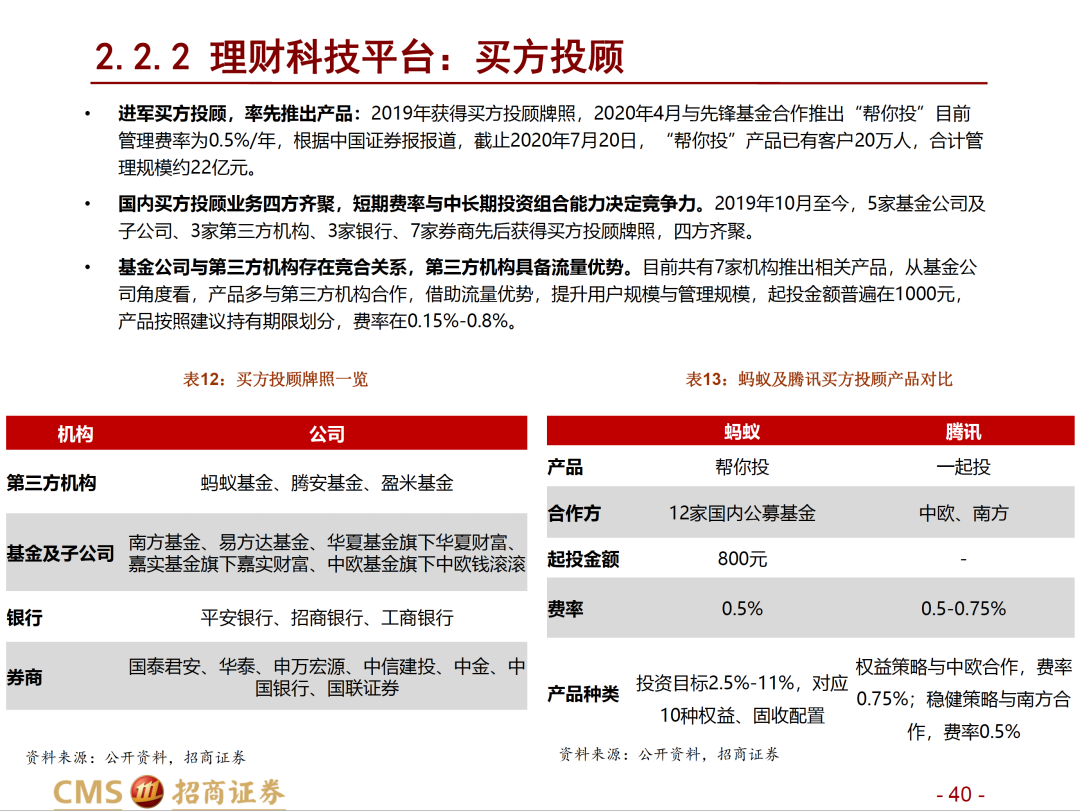Viewport: 1080px width, 811px height.
Task: Click the cell '投资目标2.5%-11%，对应10种权益、固收配置'
Action: point(742,699)
